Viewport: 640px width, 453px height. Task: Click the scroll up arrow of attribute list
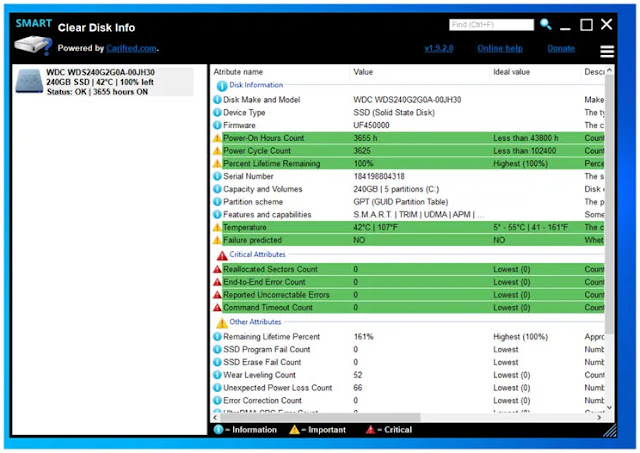(x=609, y=70)
